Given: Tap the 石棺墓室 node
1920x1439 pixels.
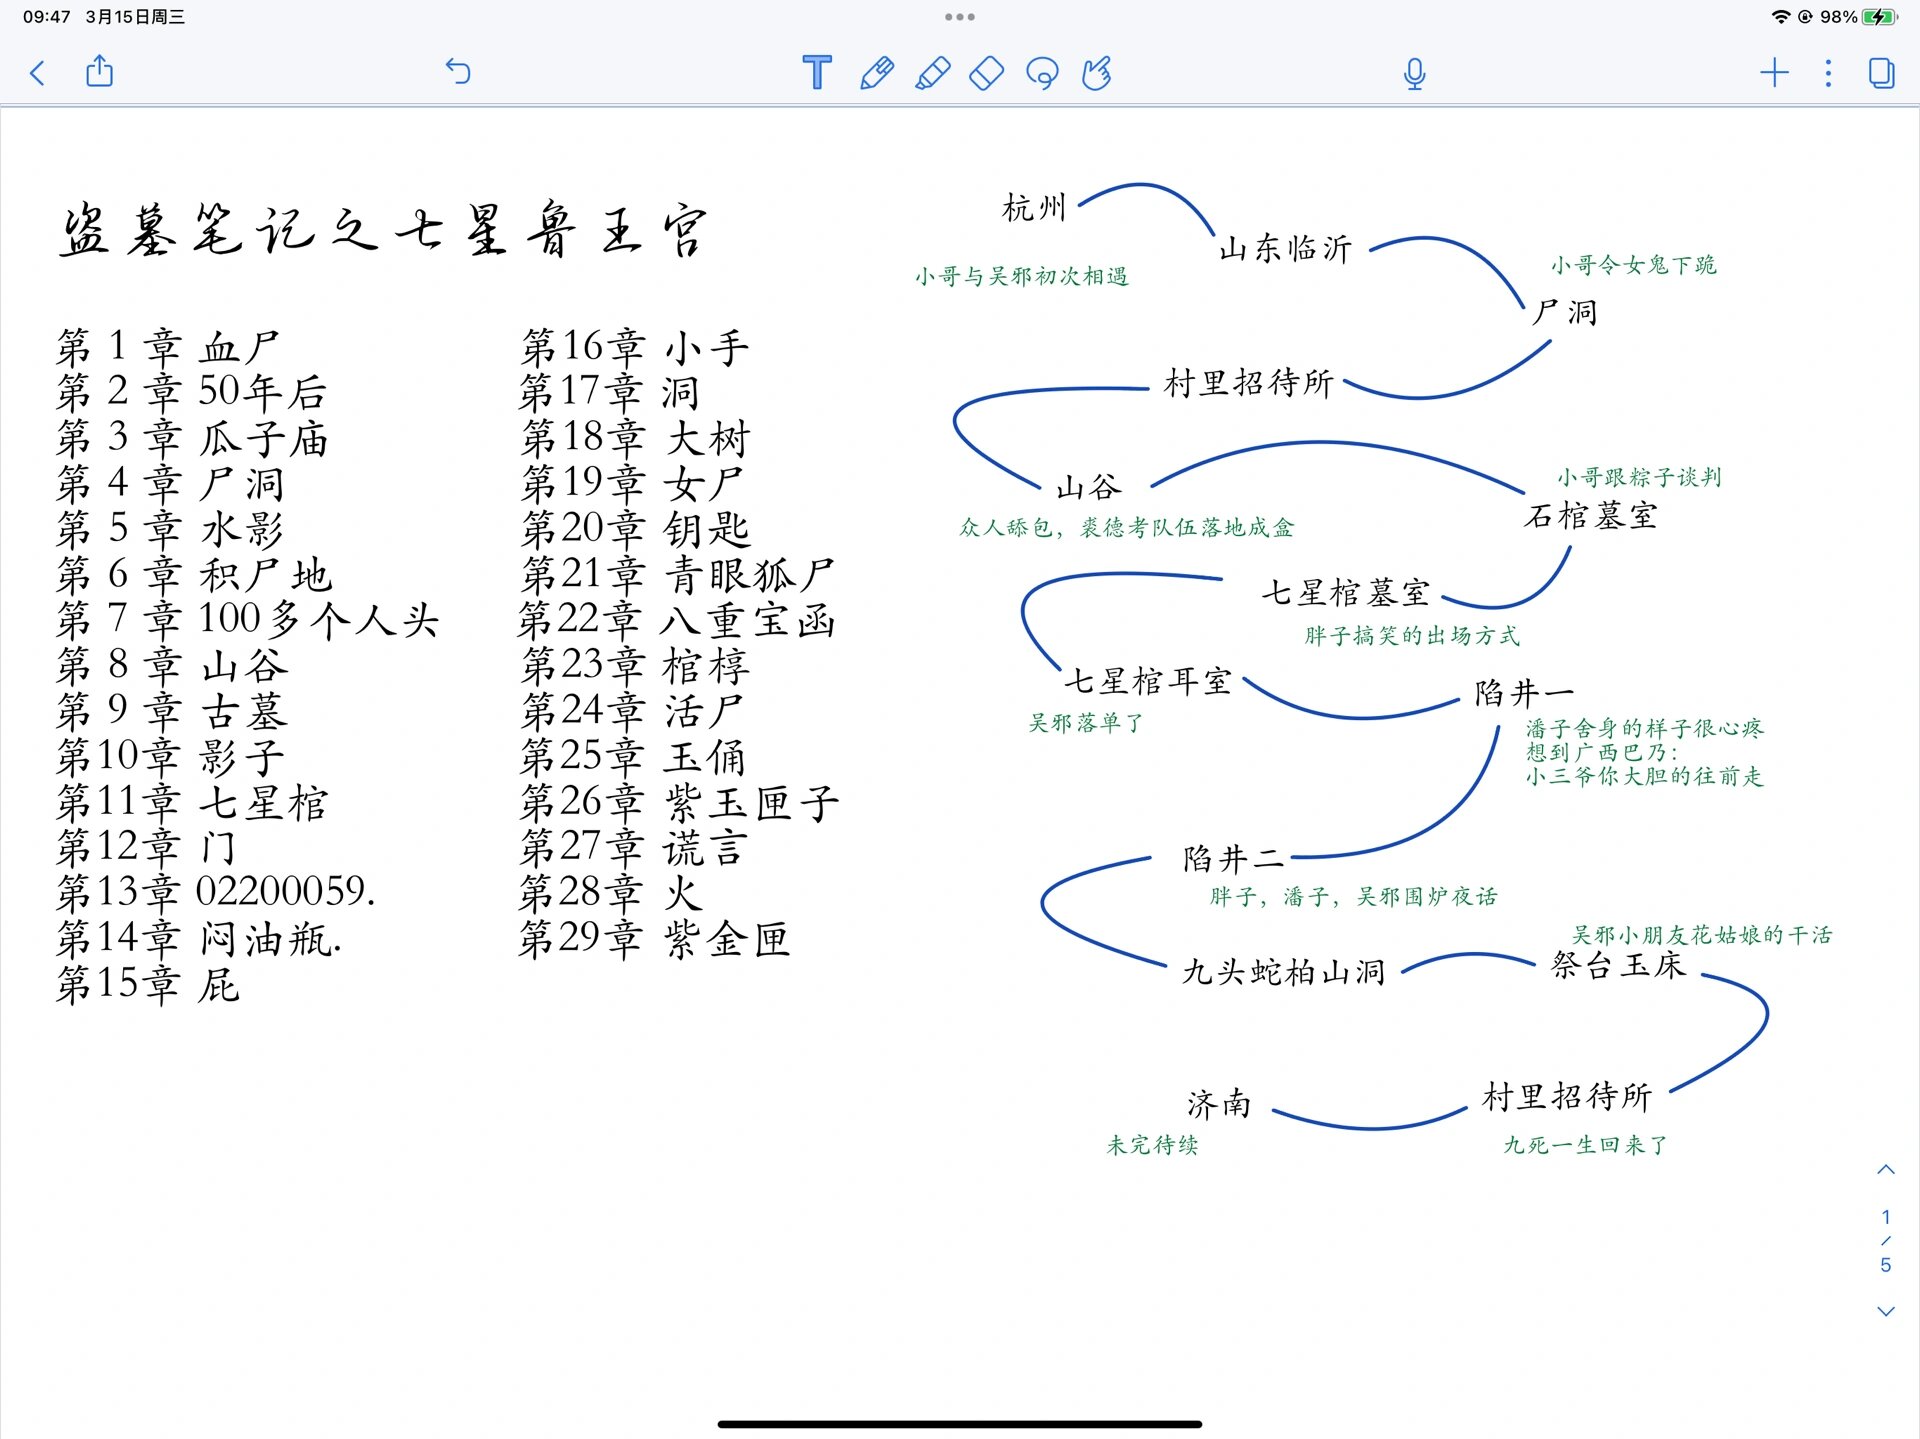Looking at the screenshot, I should pyautogui.click(x=1591, y=516).
